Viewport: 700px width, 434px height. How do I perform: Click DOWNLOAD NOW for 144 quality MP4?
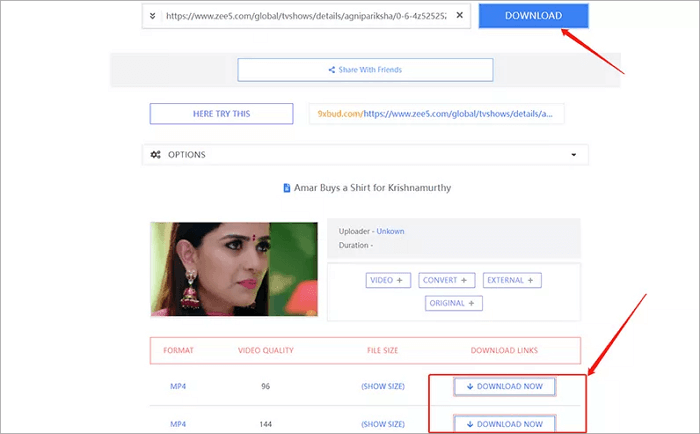pyautogui.click(x=504, y=424)
